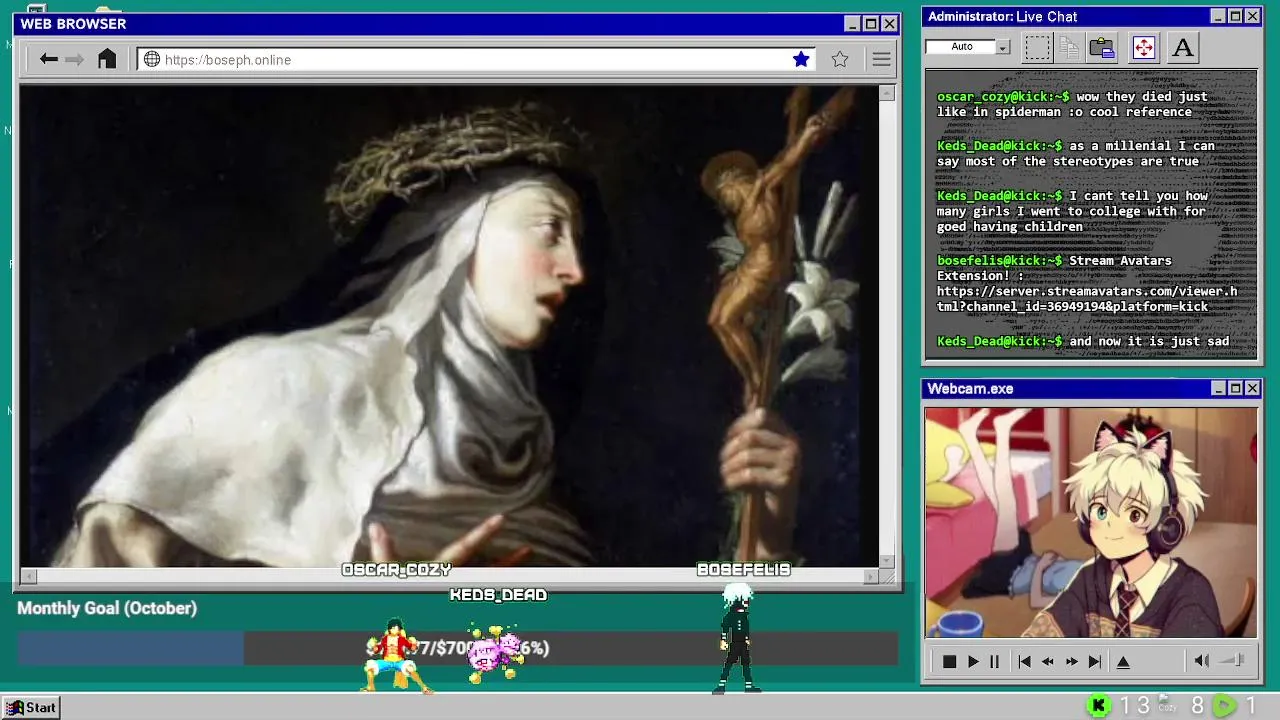This screenshot has width=1280, height=720.
Task: Click the blue filled bookmark star
Action: pyautogui.click(x=801, y=59)
